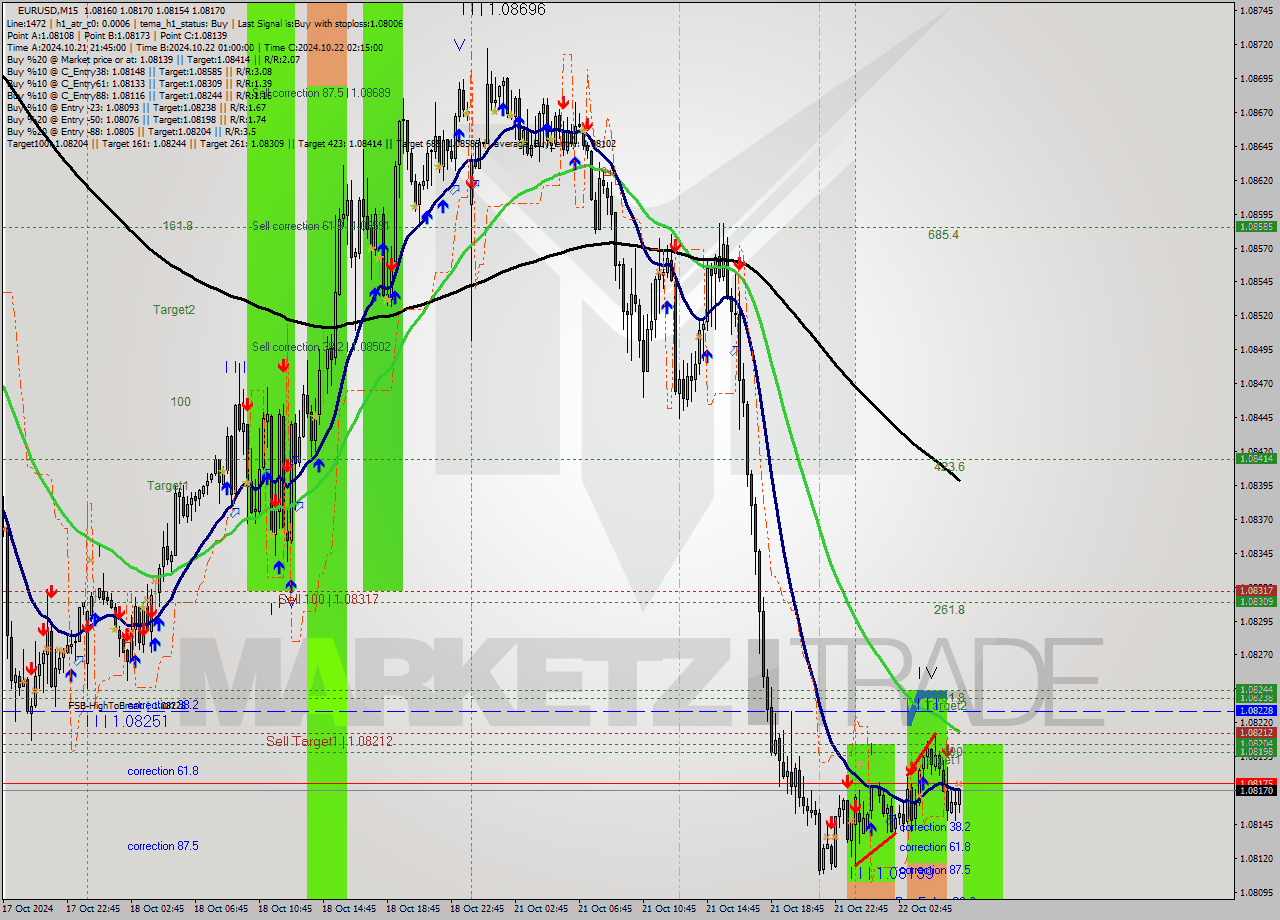This screenshot has height=920, width=1280.
Task: Click the 'correction 87.5' label on left side
Action: 163,846
